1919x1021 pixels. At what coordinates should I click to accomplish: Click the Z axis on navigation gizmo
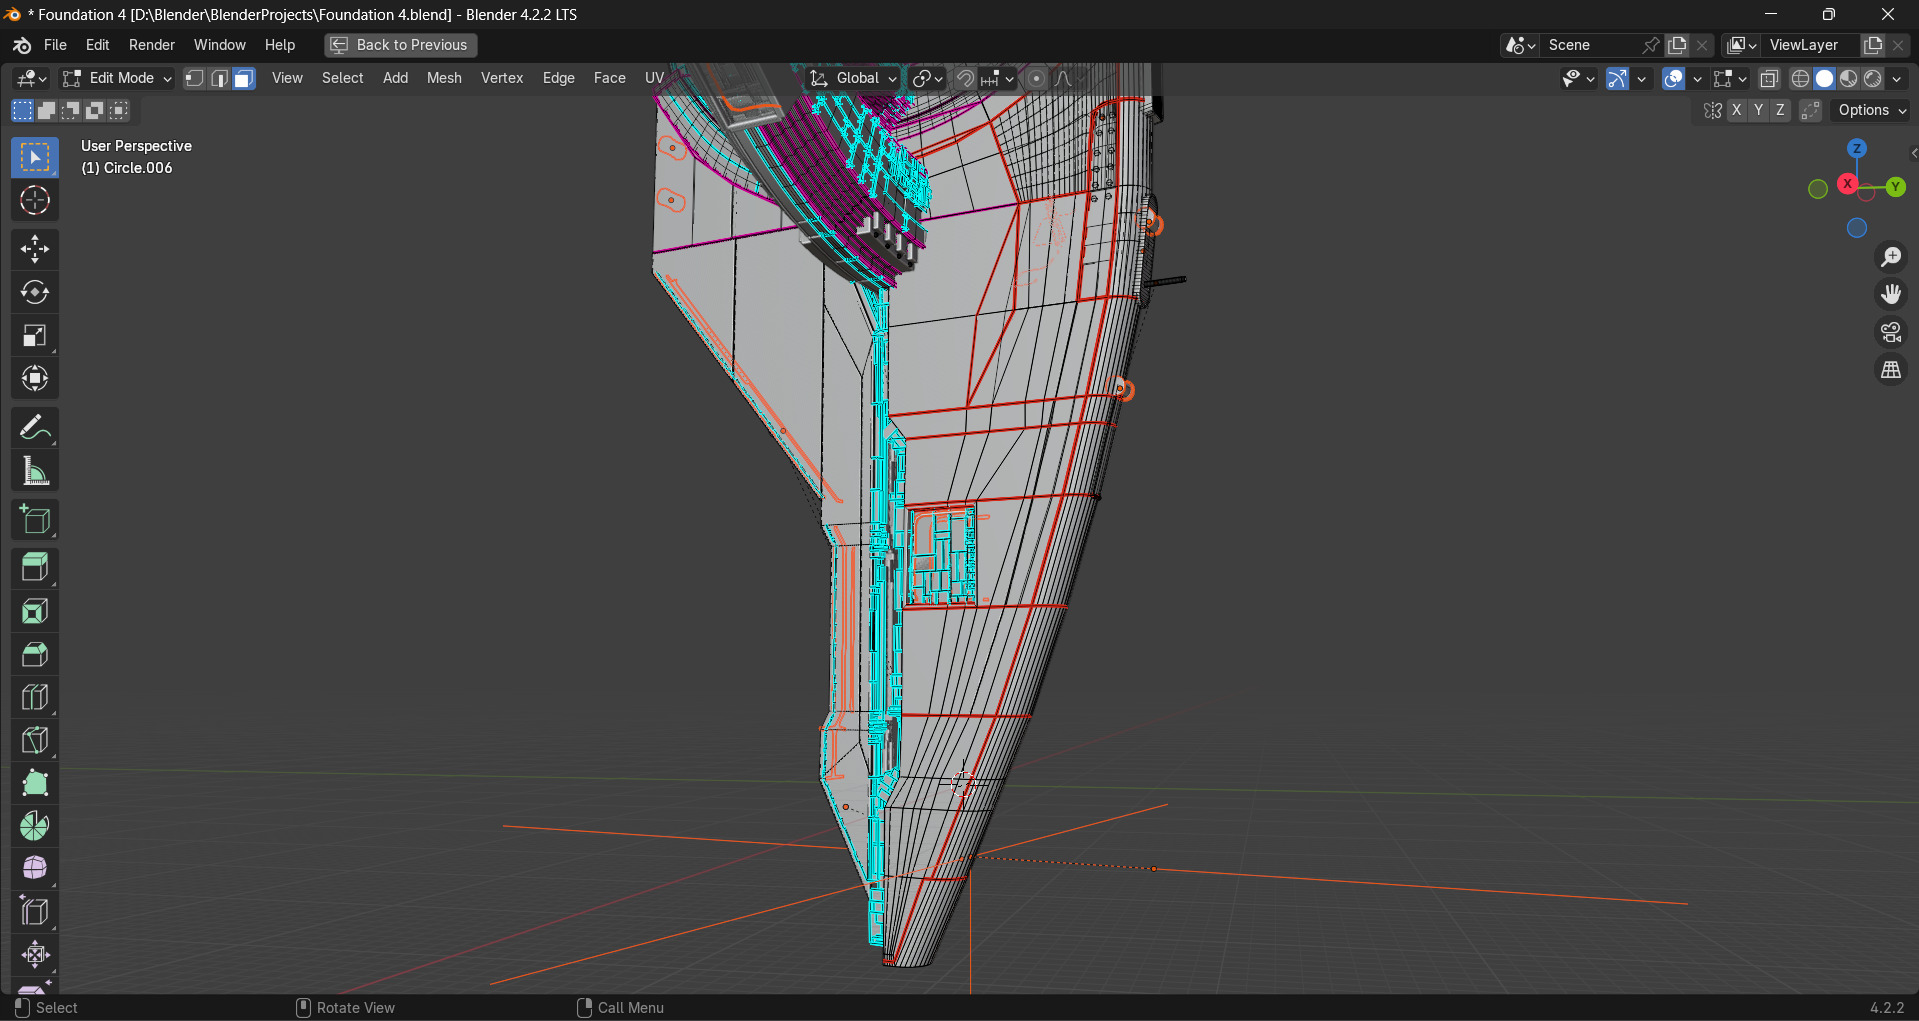click(x=1857, y=149)
